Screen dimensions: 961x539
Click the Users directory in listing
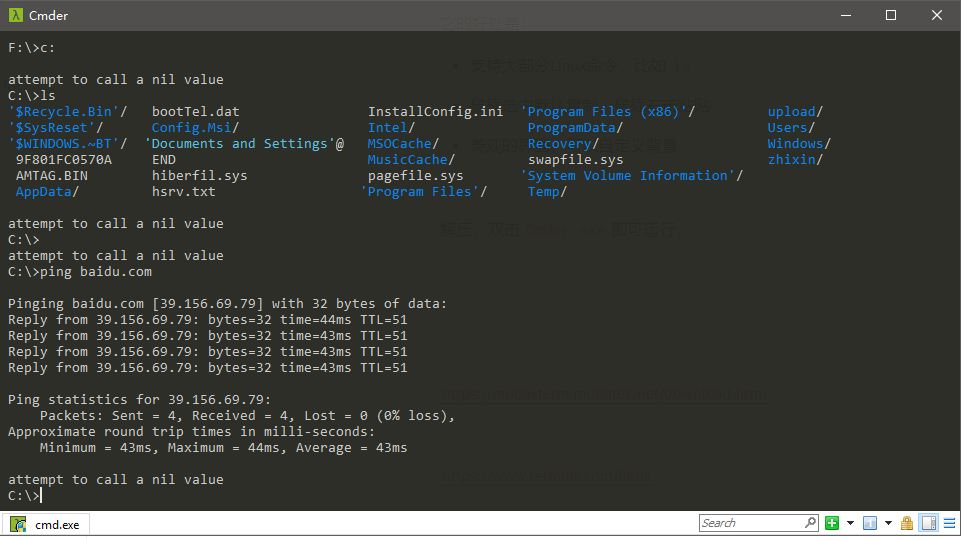(790, 128)
